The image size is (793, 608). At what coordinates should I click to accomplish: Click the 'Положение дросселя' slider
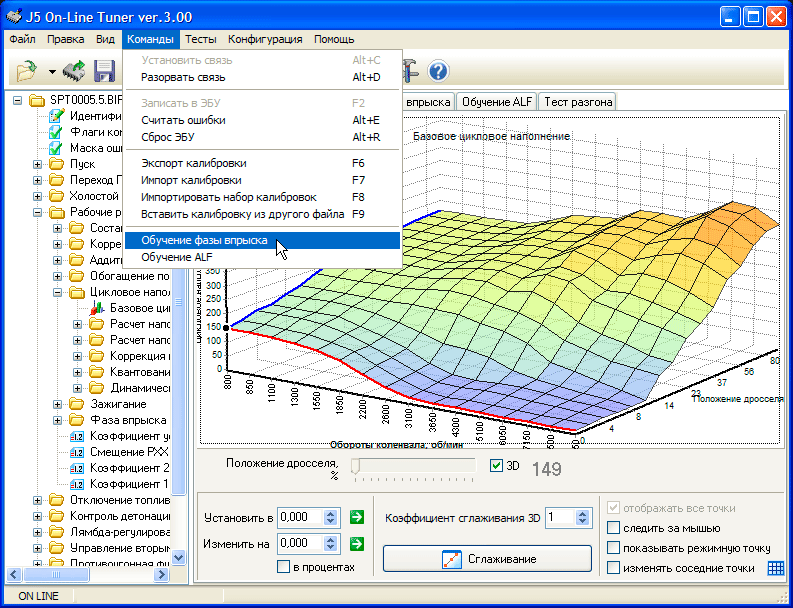[413, 466]
